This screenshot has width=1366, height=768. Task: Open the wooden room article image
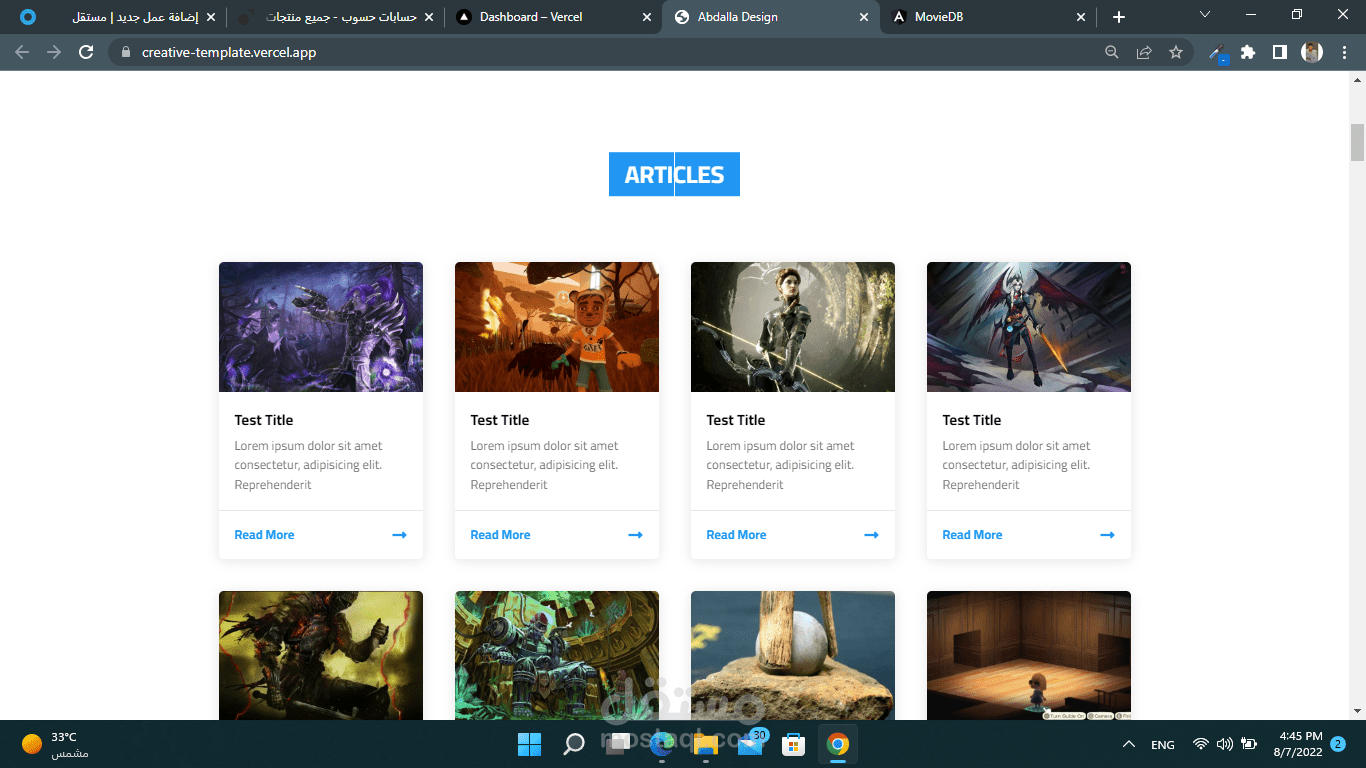tap(1029, 655)
